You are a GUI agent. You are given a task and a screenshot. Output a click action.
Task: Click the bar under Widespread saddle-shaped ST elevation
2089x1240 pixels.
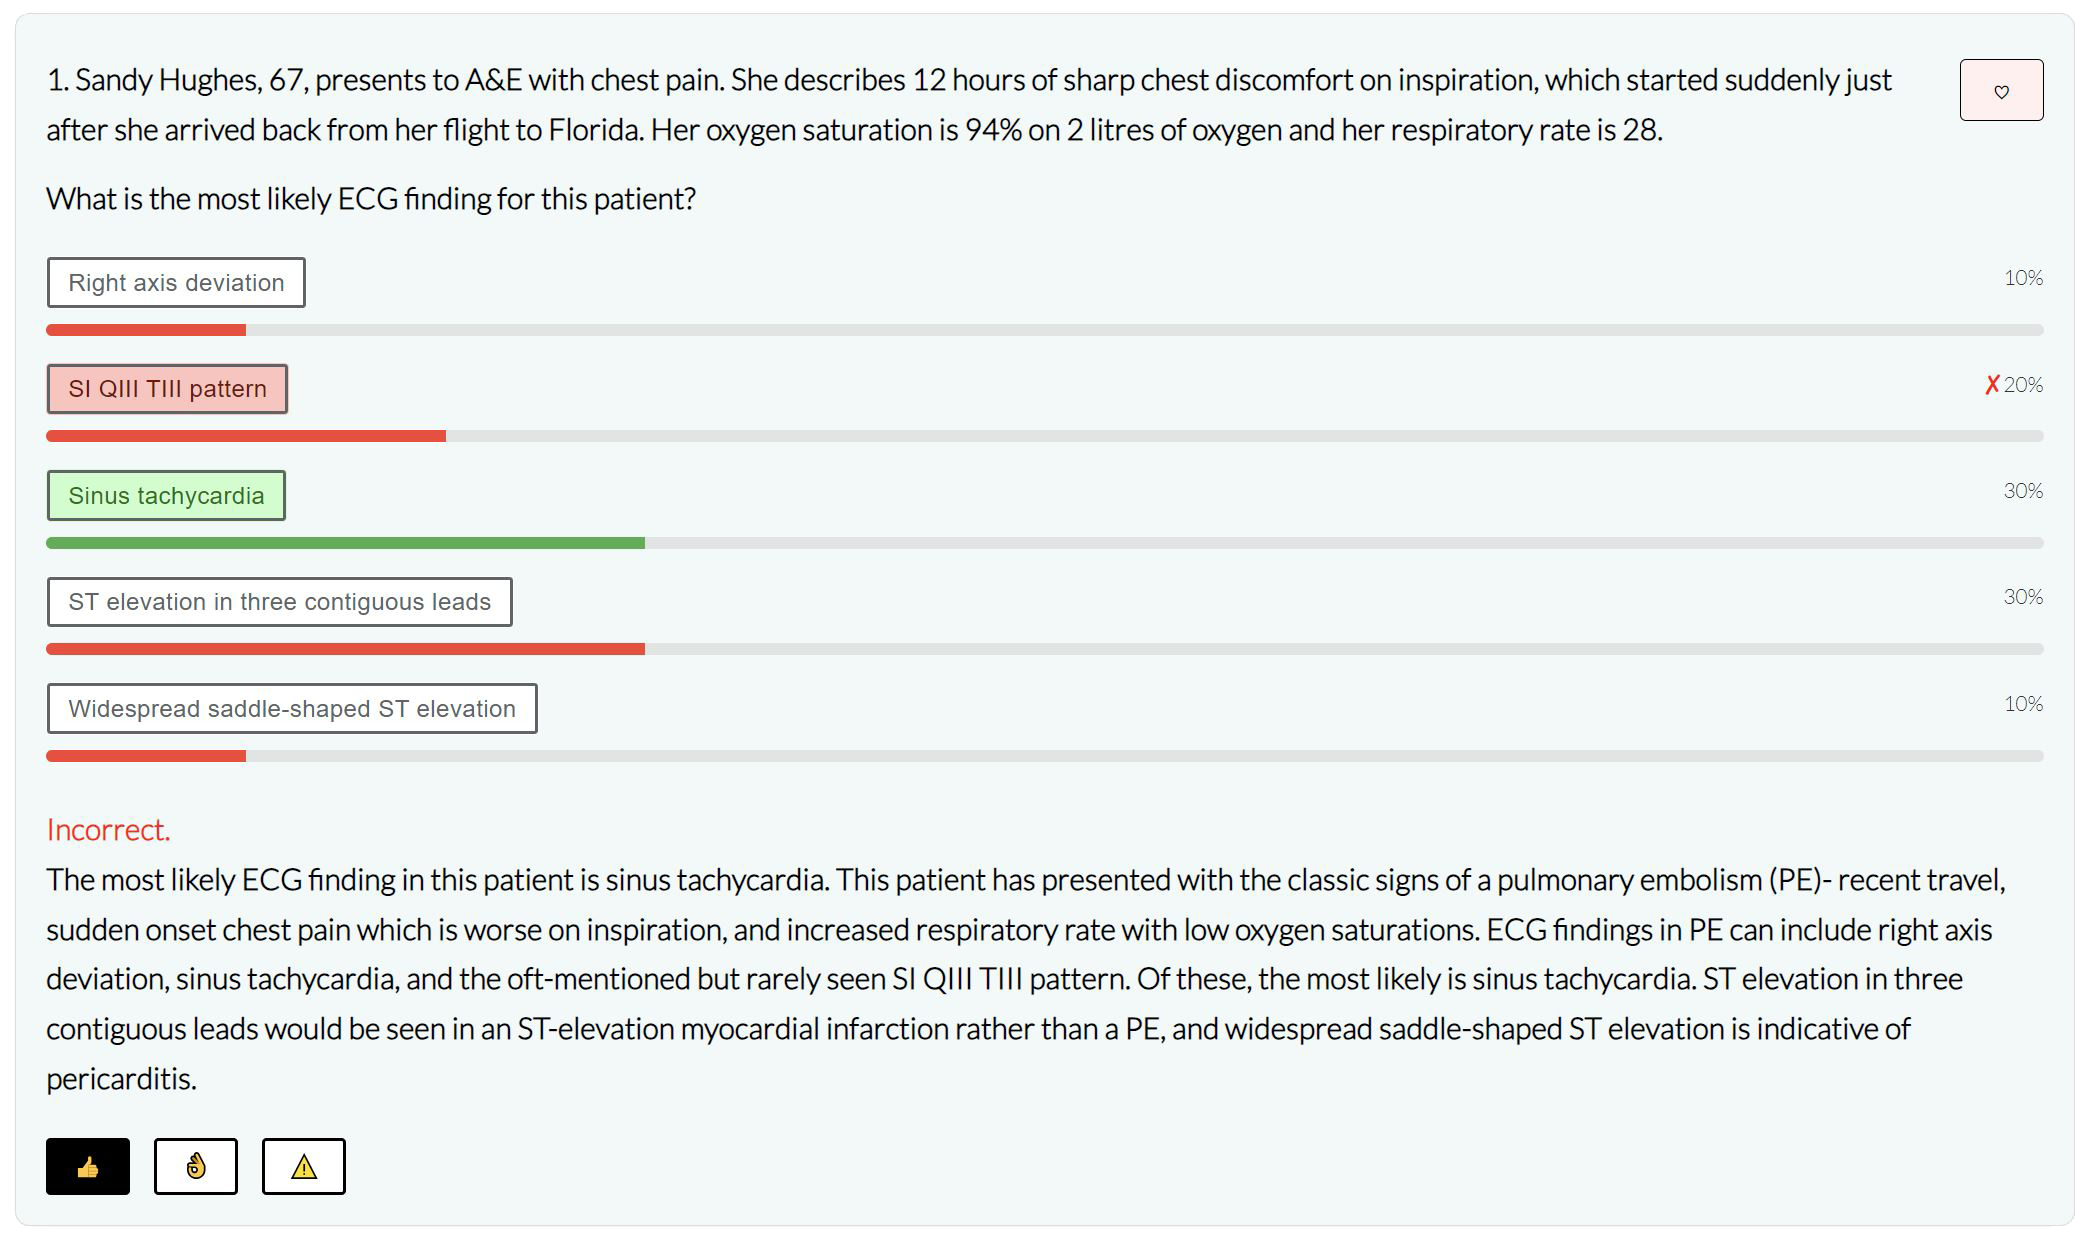tap(146, 756)
